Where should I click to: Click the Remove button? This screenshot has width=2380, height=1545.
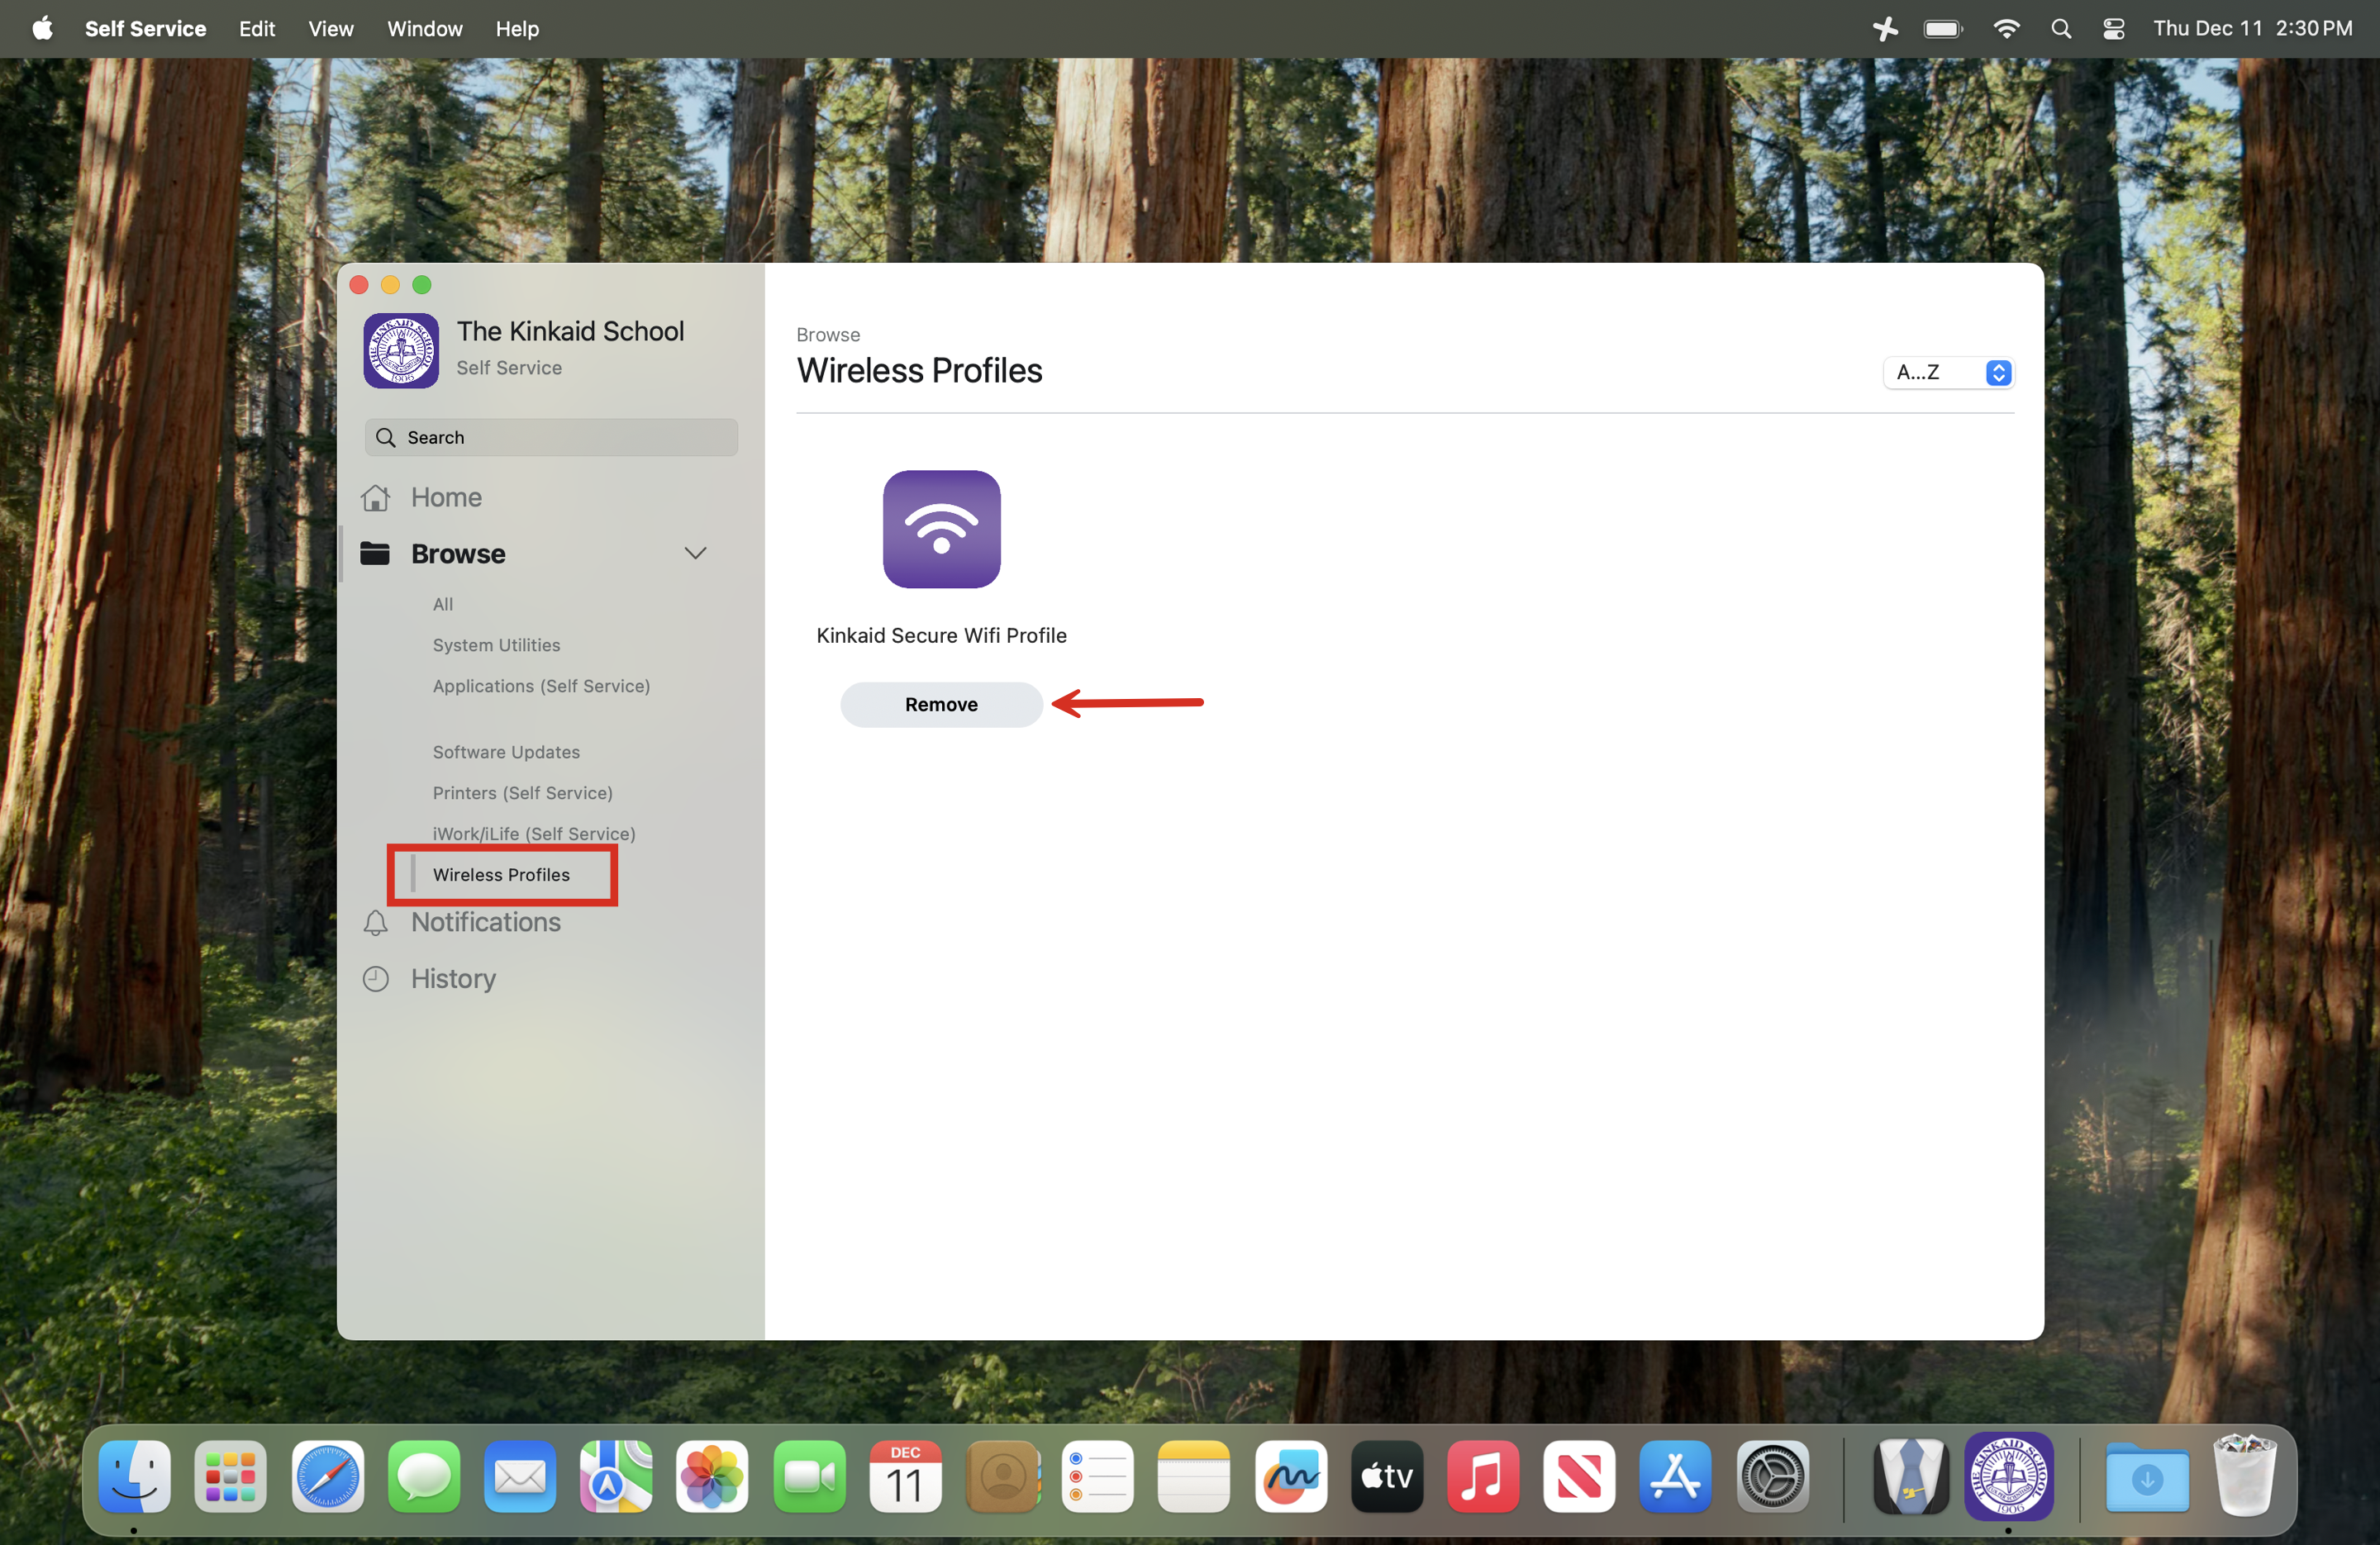tap(940, 704)
